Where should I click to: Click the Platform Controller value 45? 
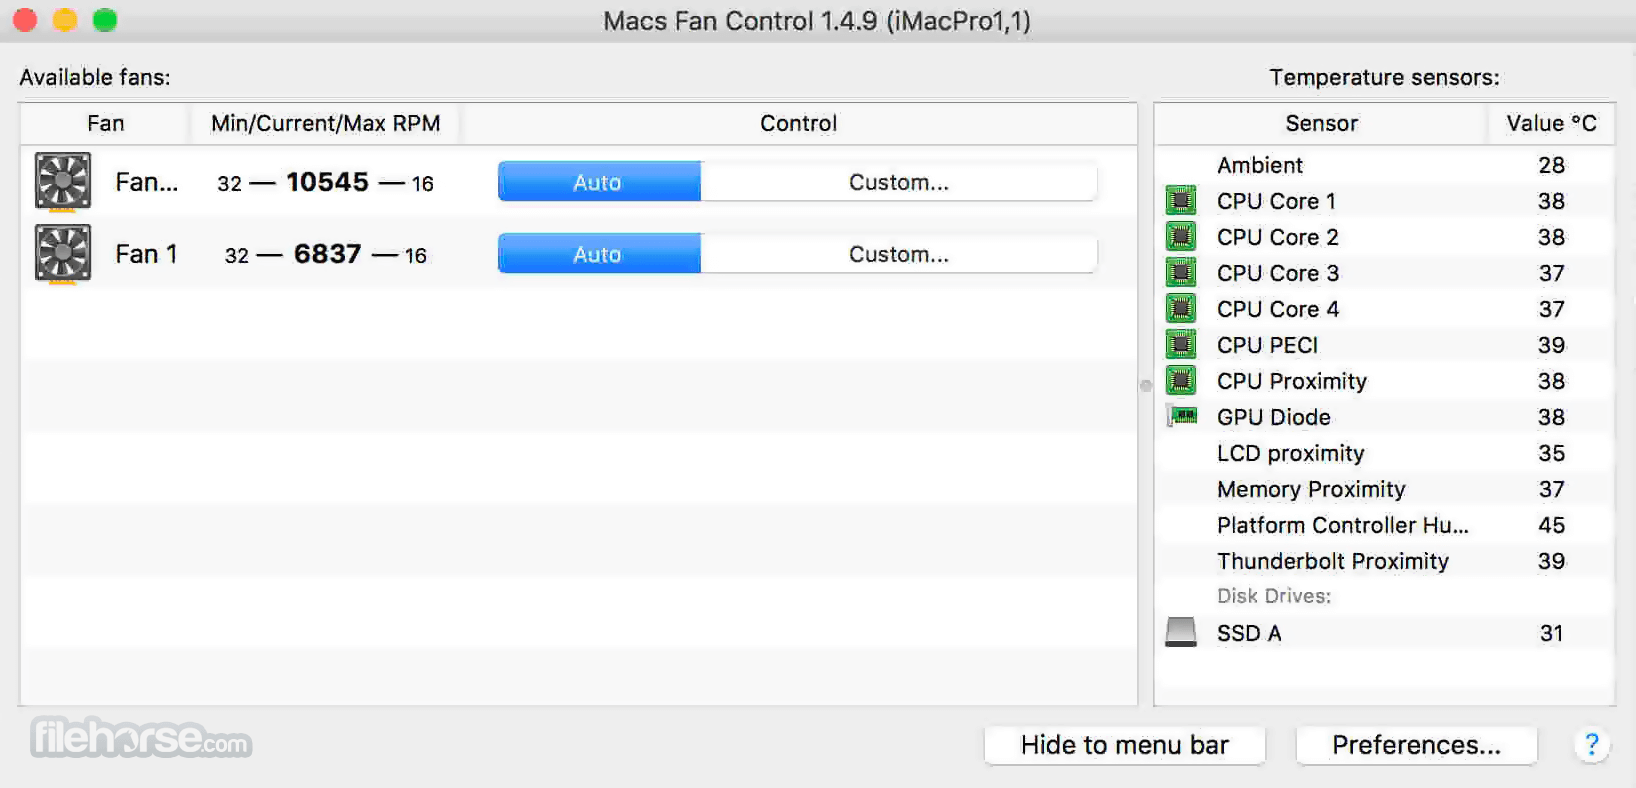point(1551,525)
